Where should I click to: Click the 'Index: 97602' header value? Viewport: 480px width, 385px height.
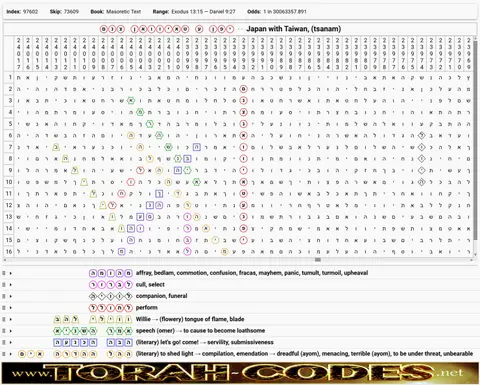point(22,12)
